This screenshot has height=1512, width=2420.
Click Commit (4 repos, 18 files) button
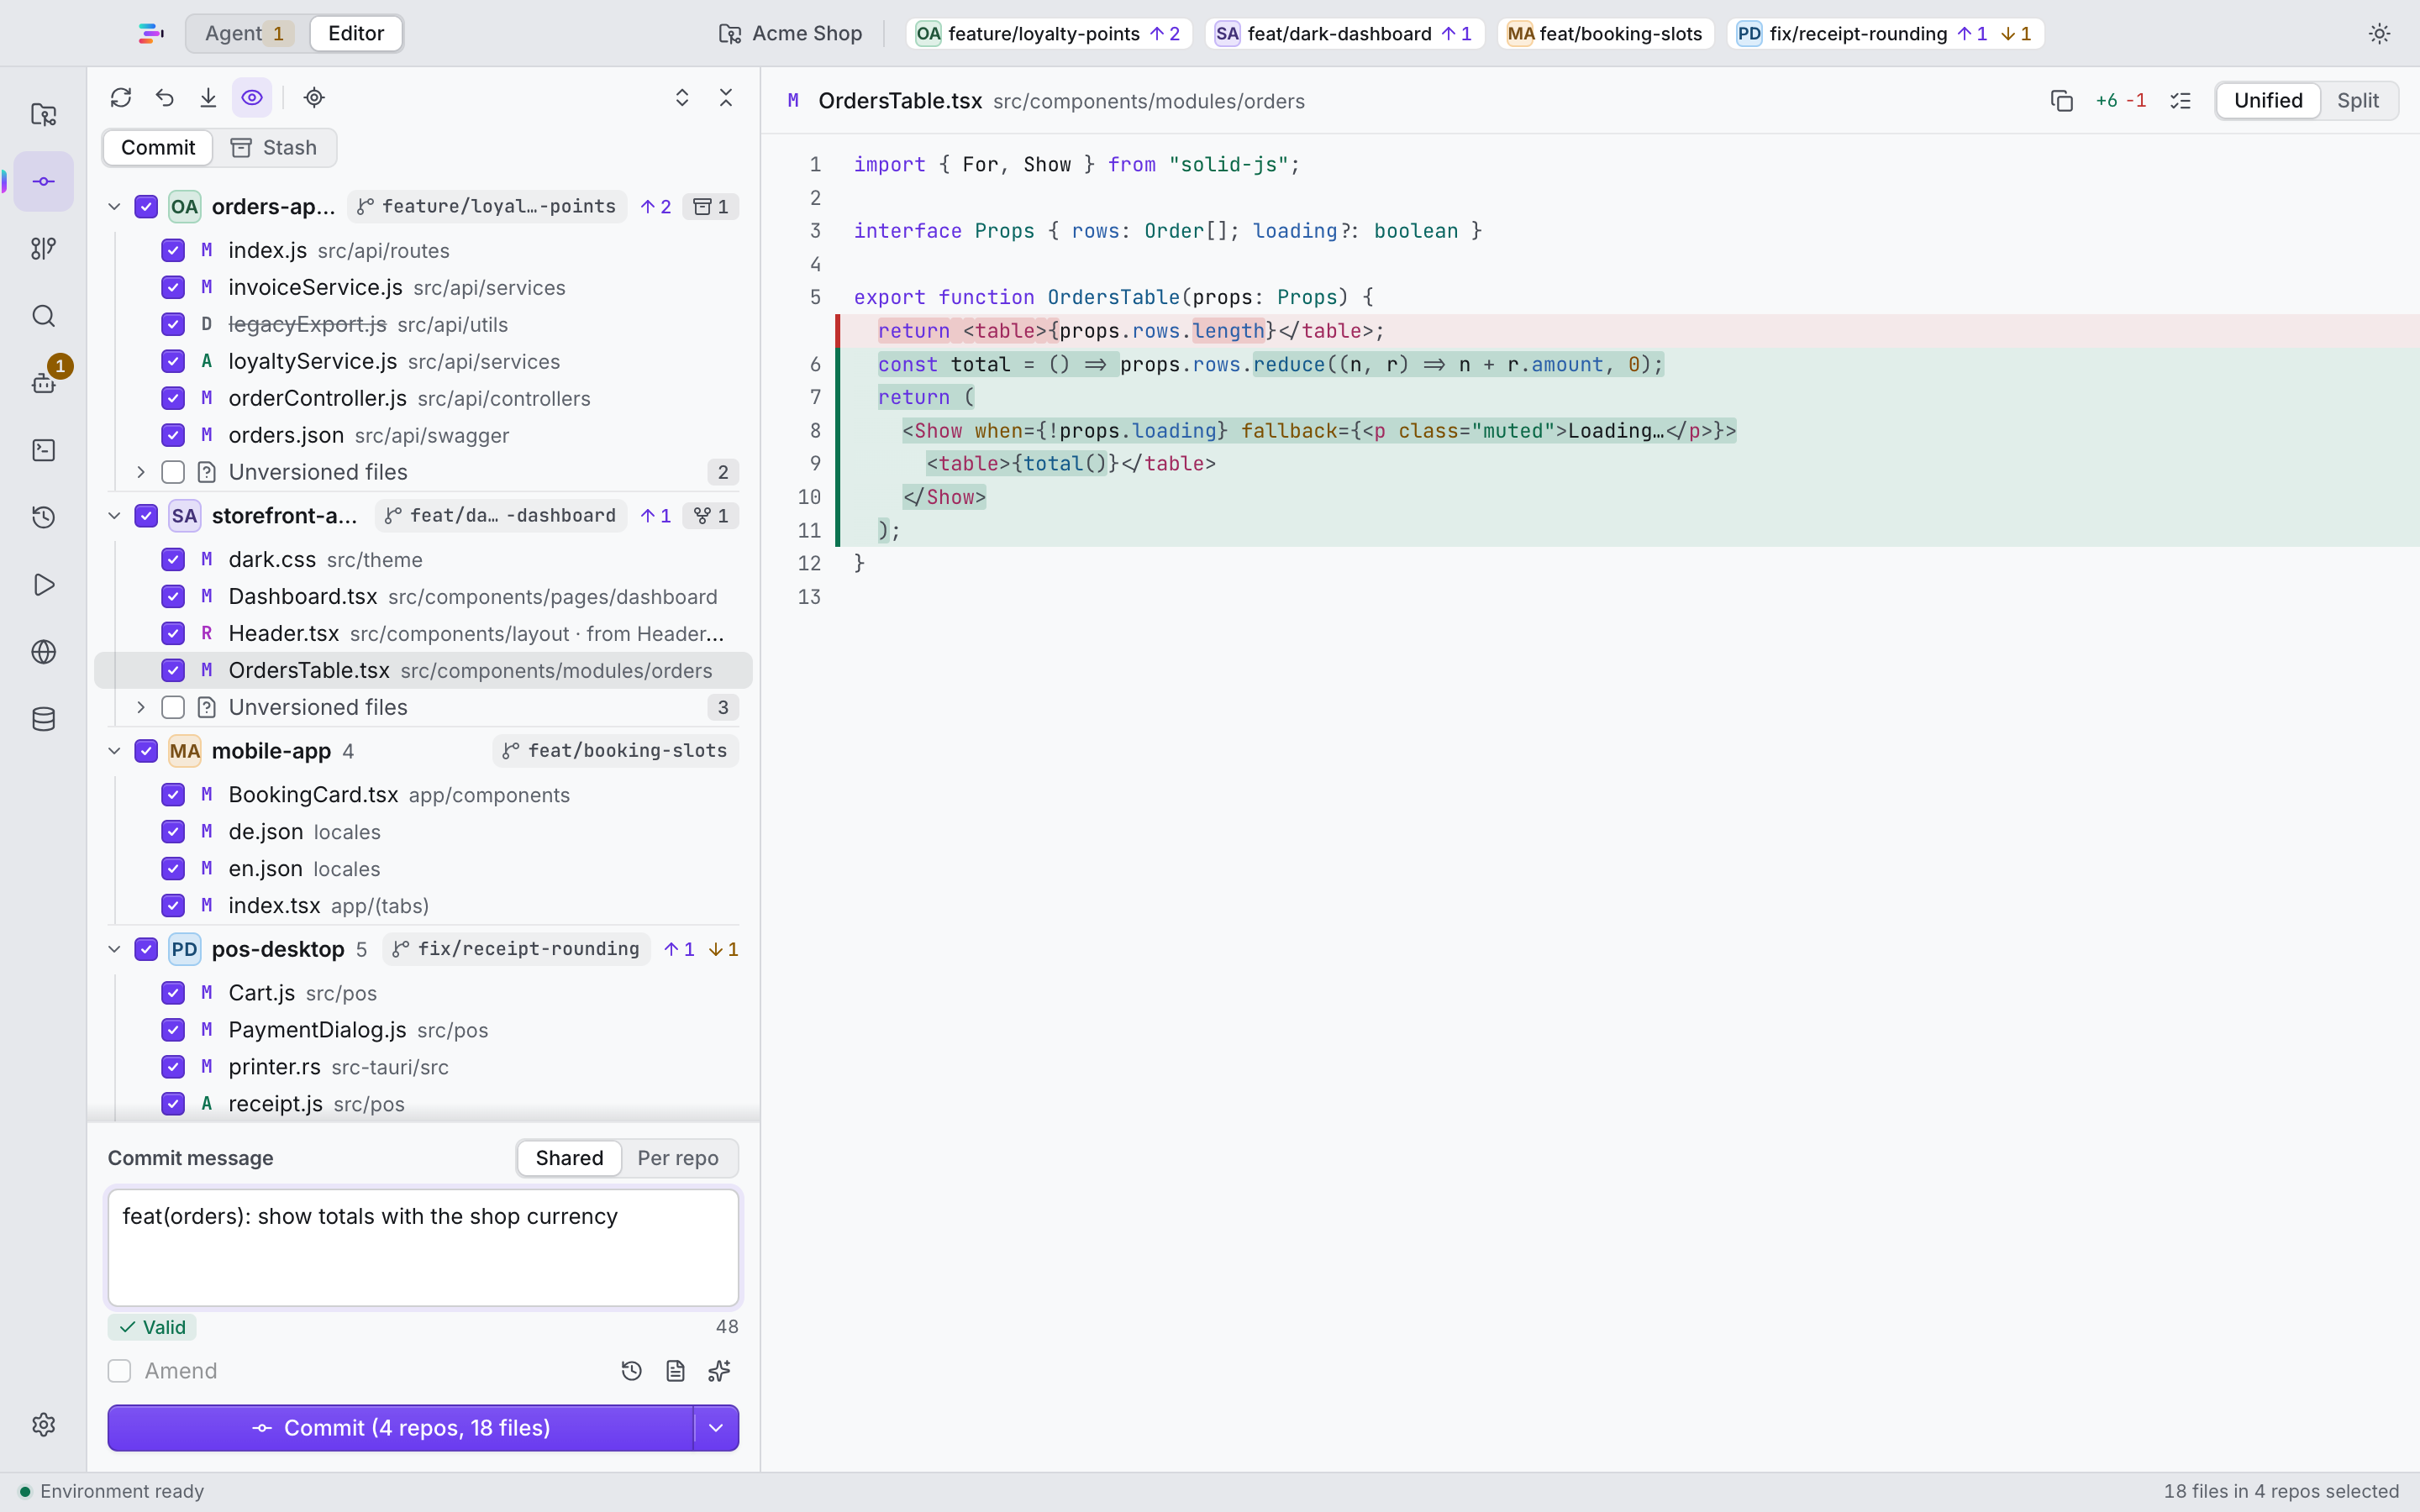[x=401, y=1427]
